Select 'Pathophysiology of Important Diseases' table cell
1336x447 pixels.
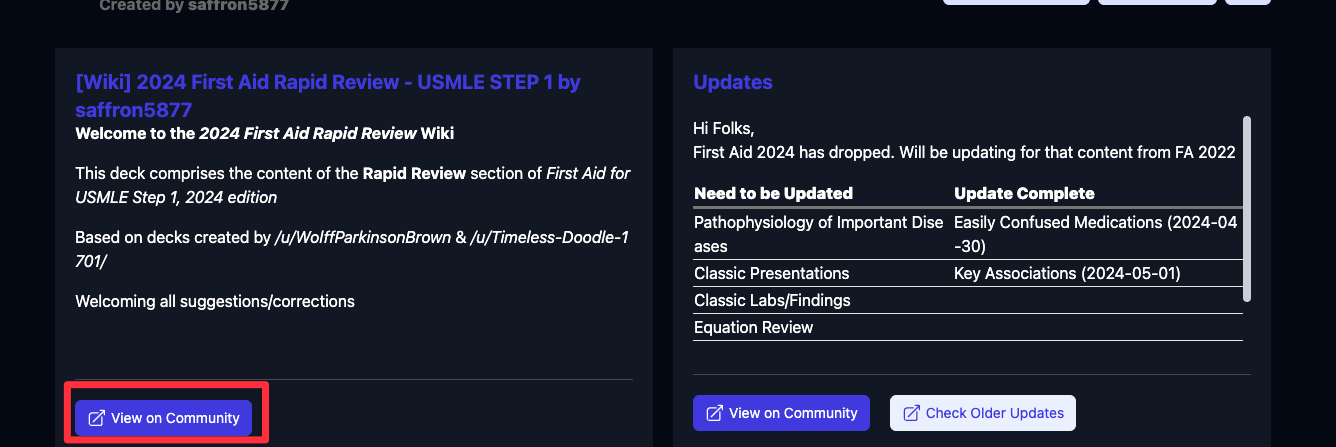pos(818,233)
